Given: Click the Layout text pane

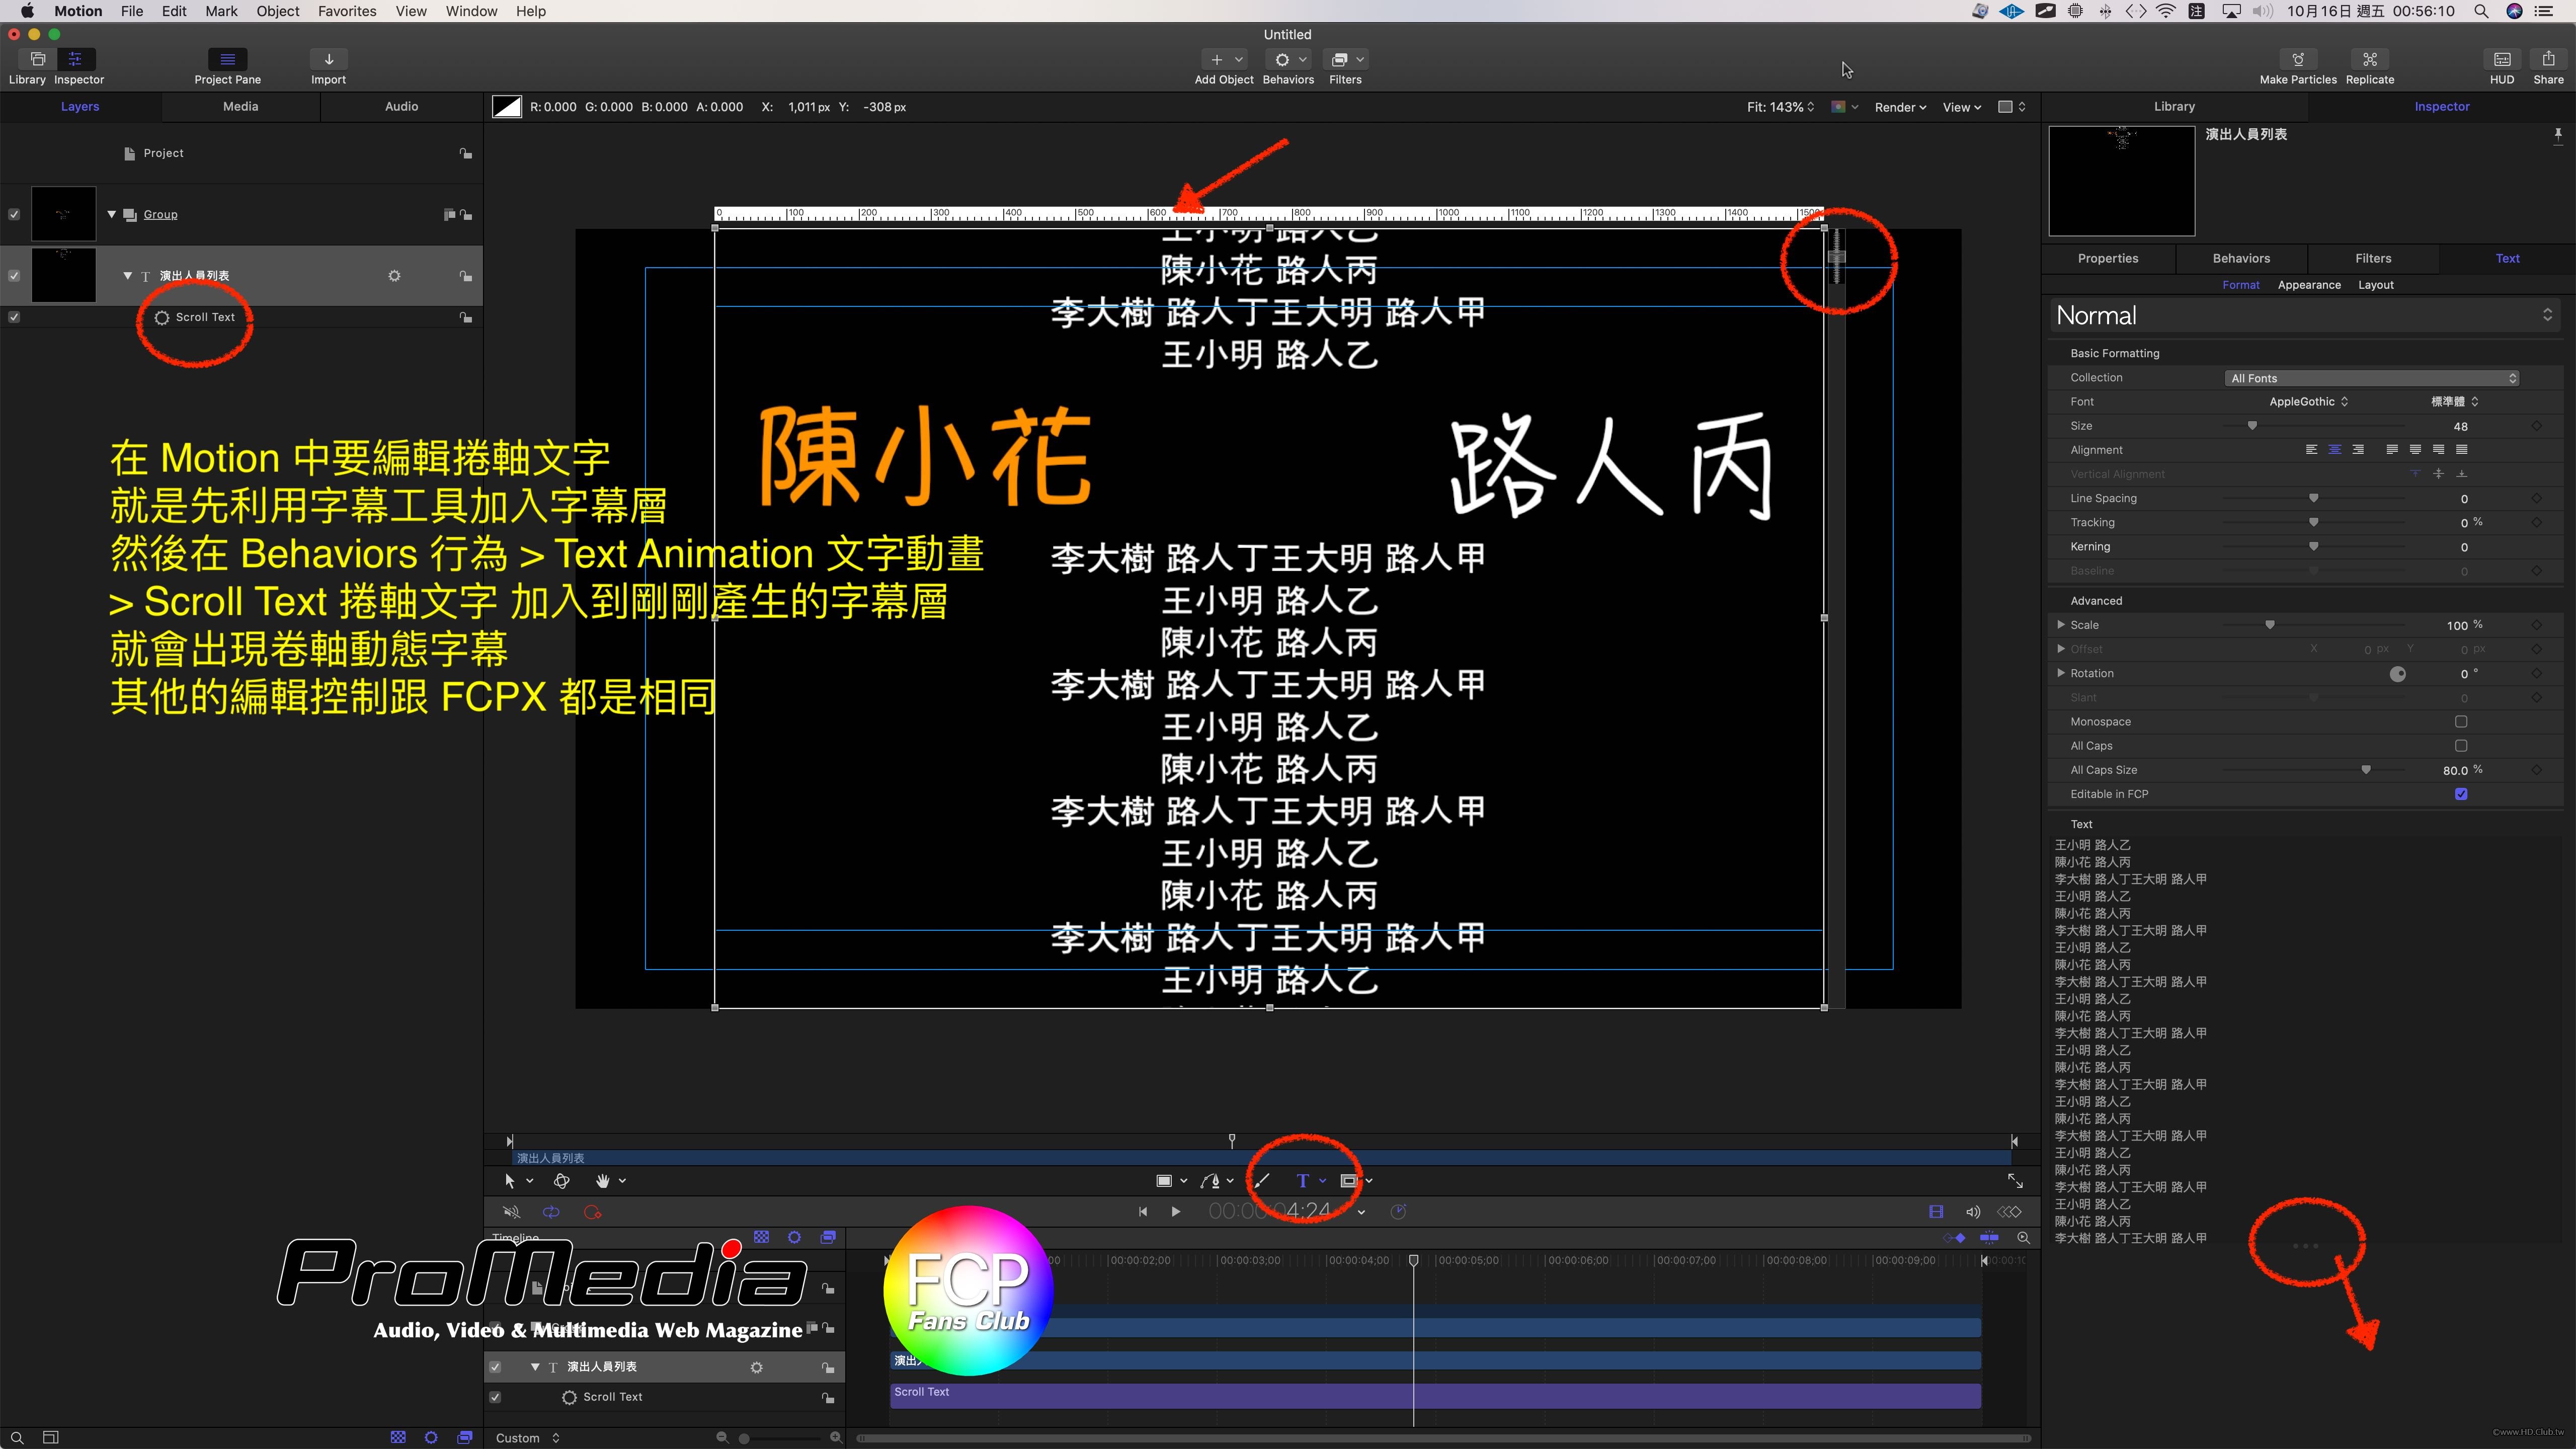Looking at the screenshot, I should (2375, 285).
